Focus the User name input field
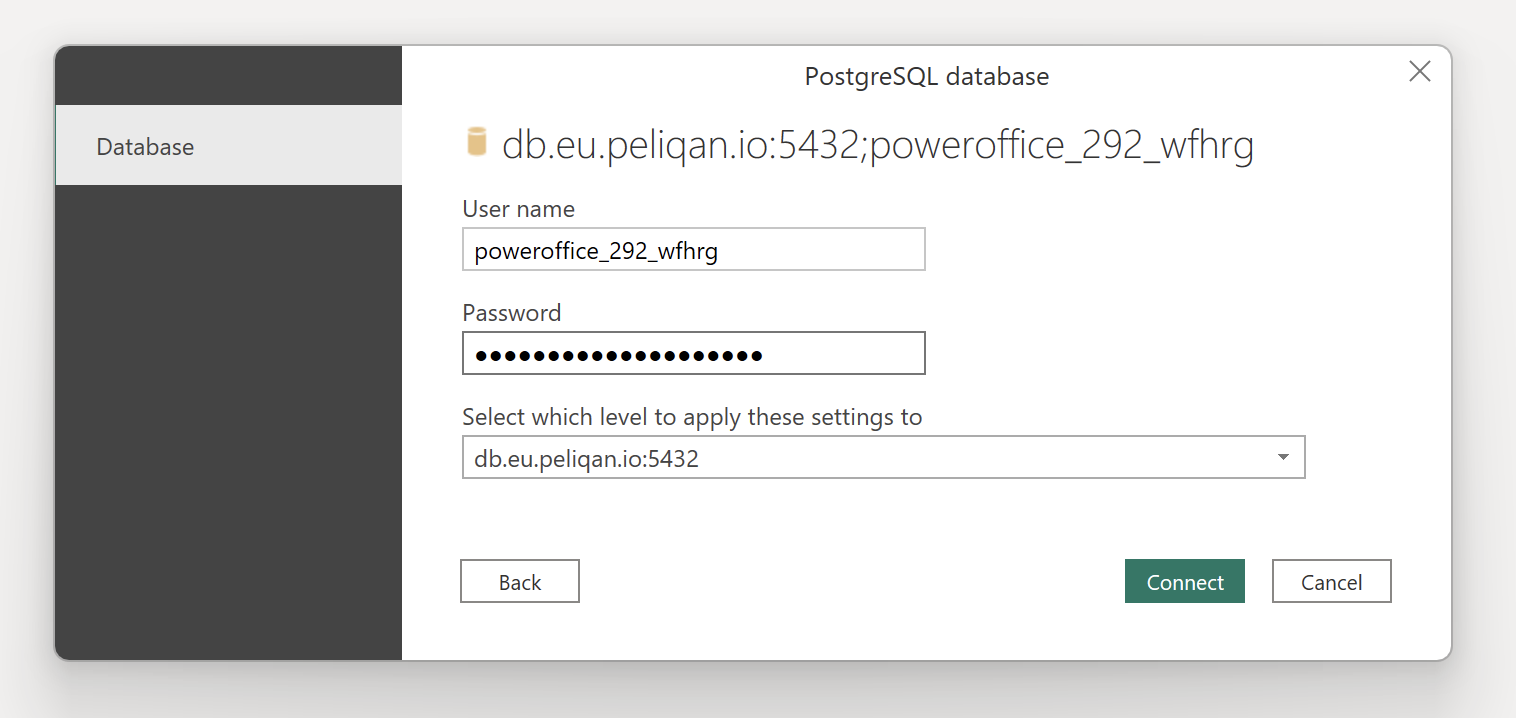1516x718 pixels. tap(693, 250)
